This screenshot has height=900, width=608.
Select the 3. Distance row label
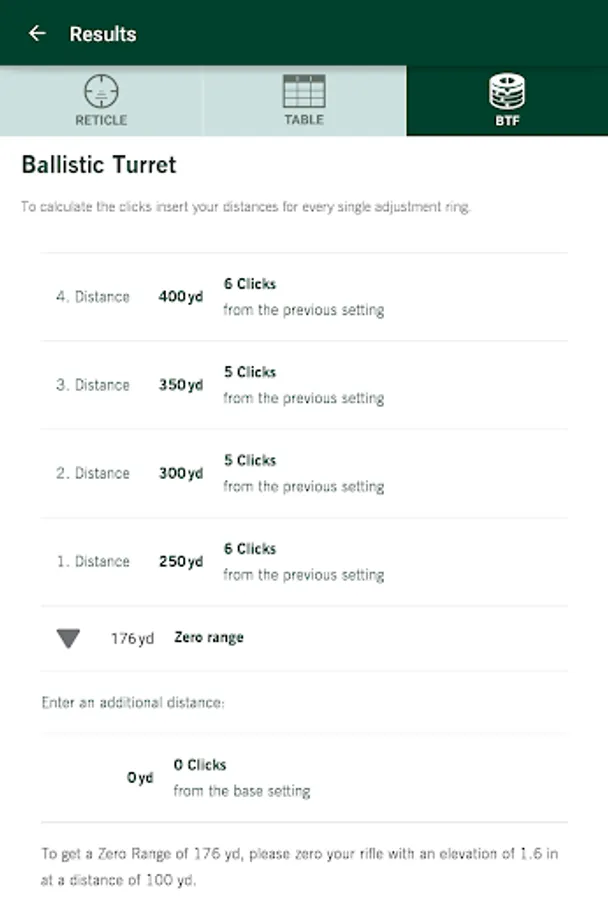(93, 385)
